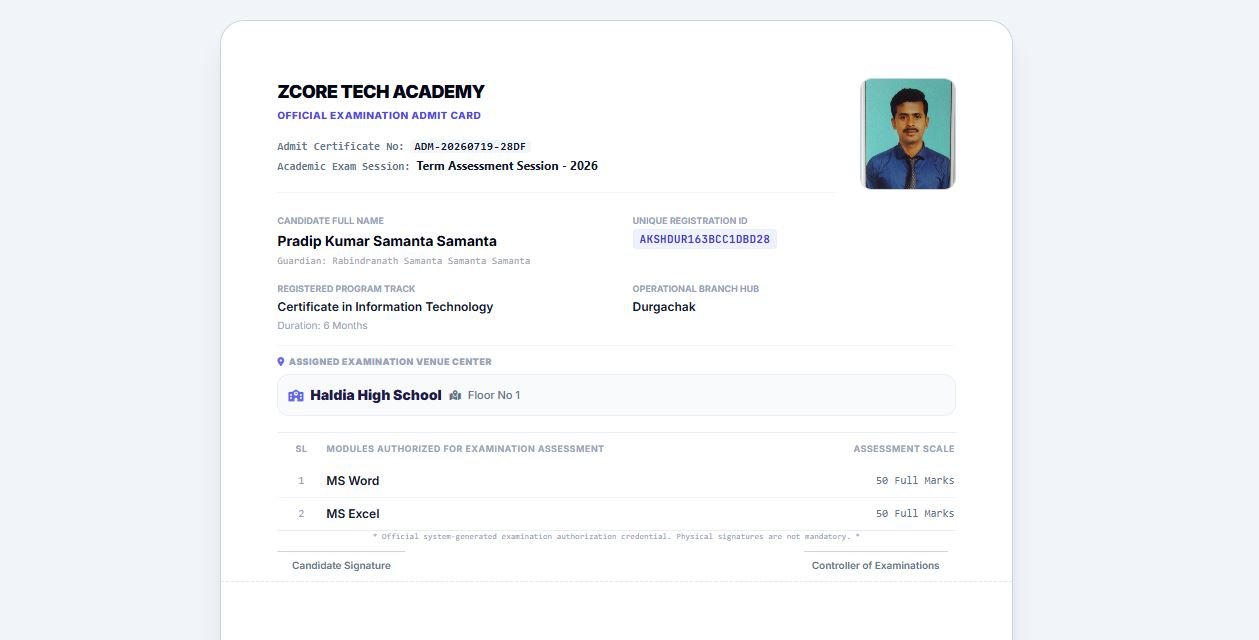
Task: Select registration ID AKSHDUR163BCC1DBD28
Action: click(705, 240)
